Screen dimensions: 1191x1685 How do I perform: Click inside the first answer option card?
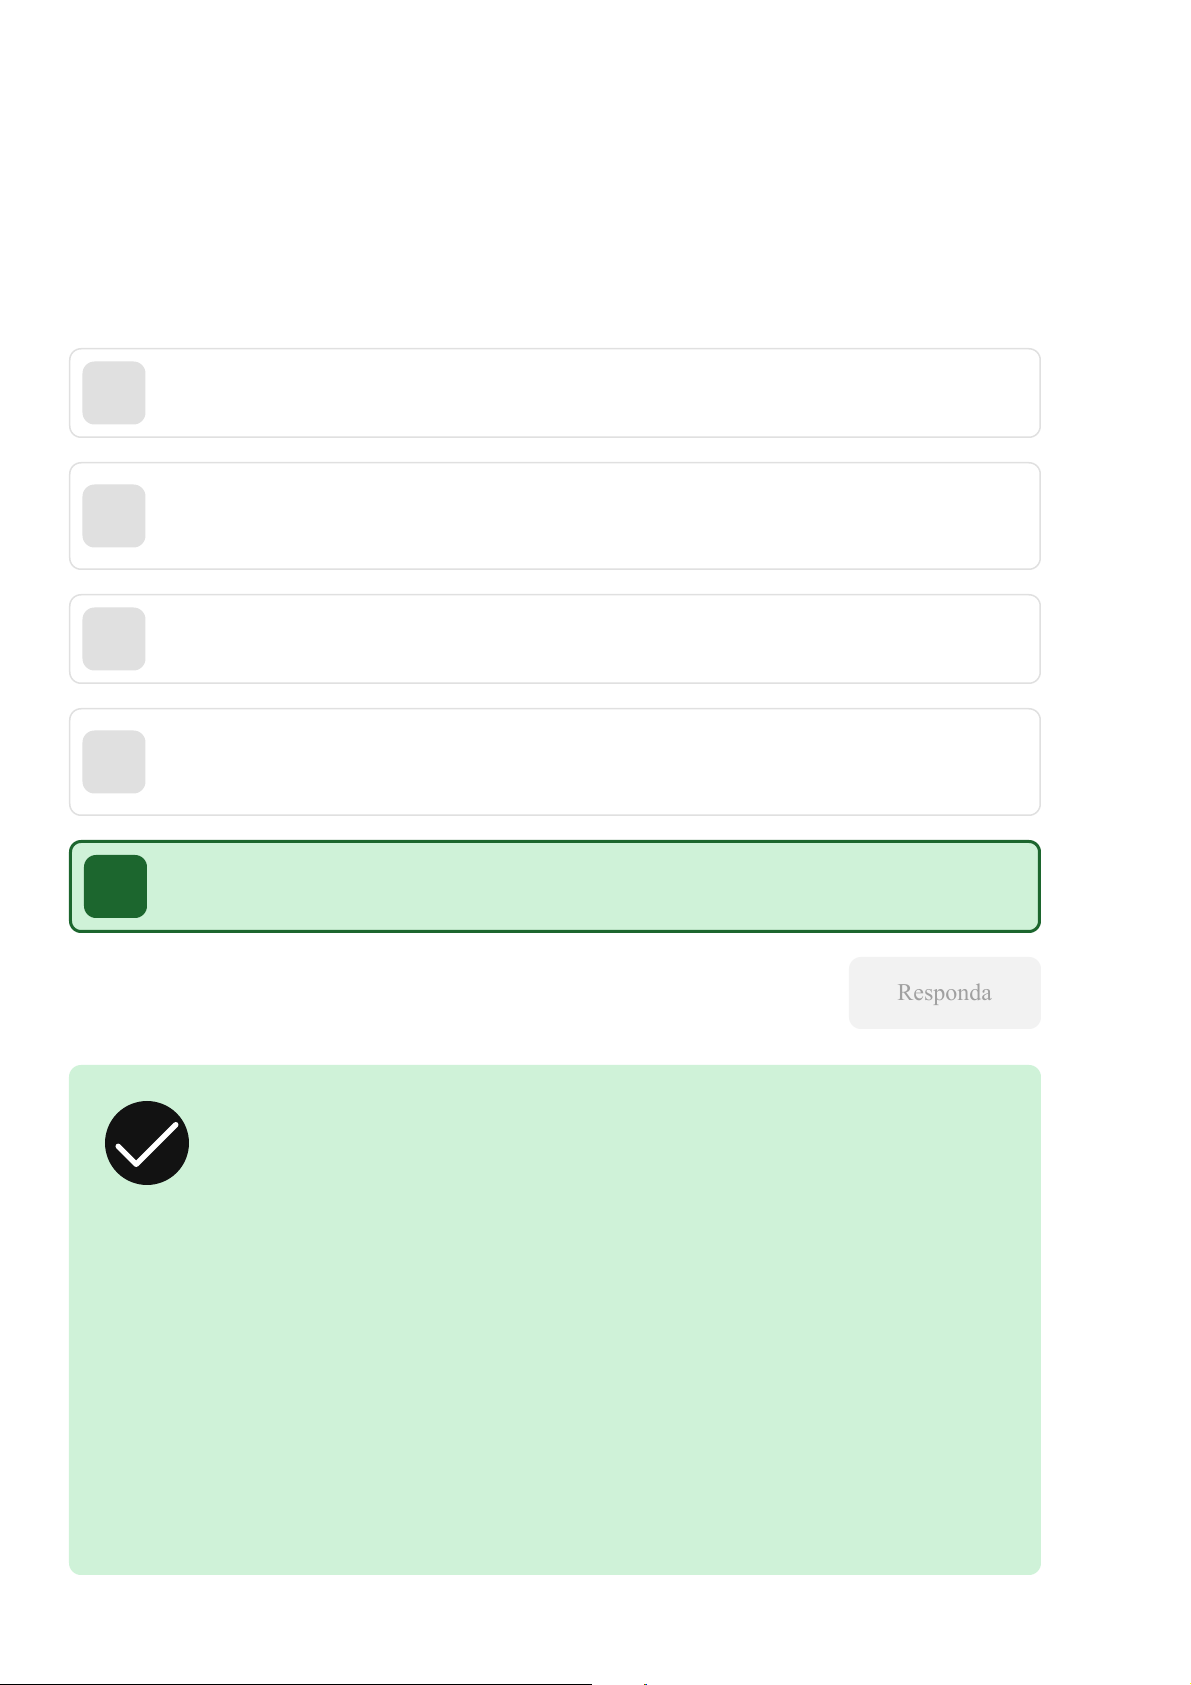[590, 393]
